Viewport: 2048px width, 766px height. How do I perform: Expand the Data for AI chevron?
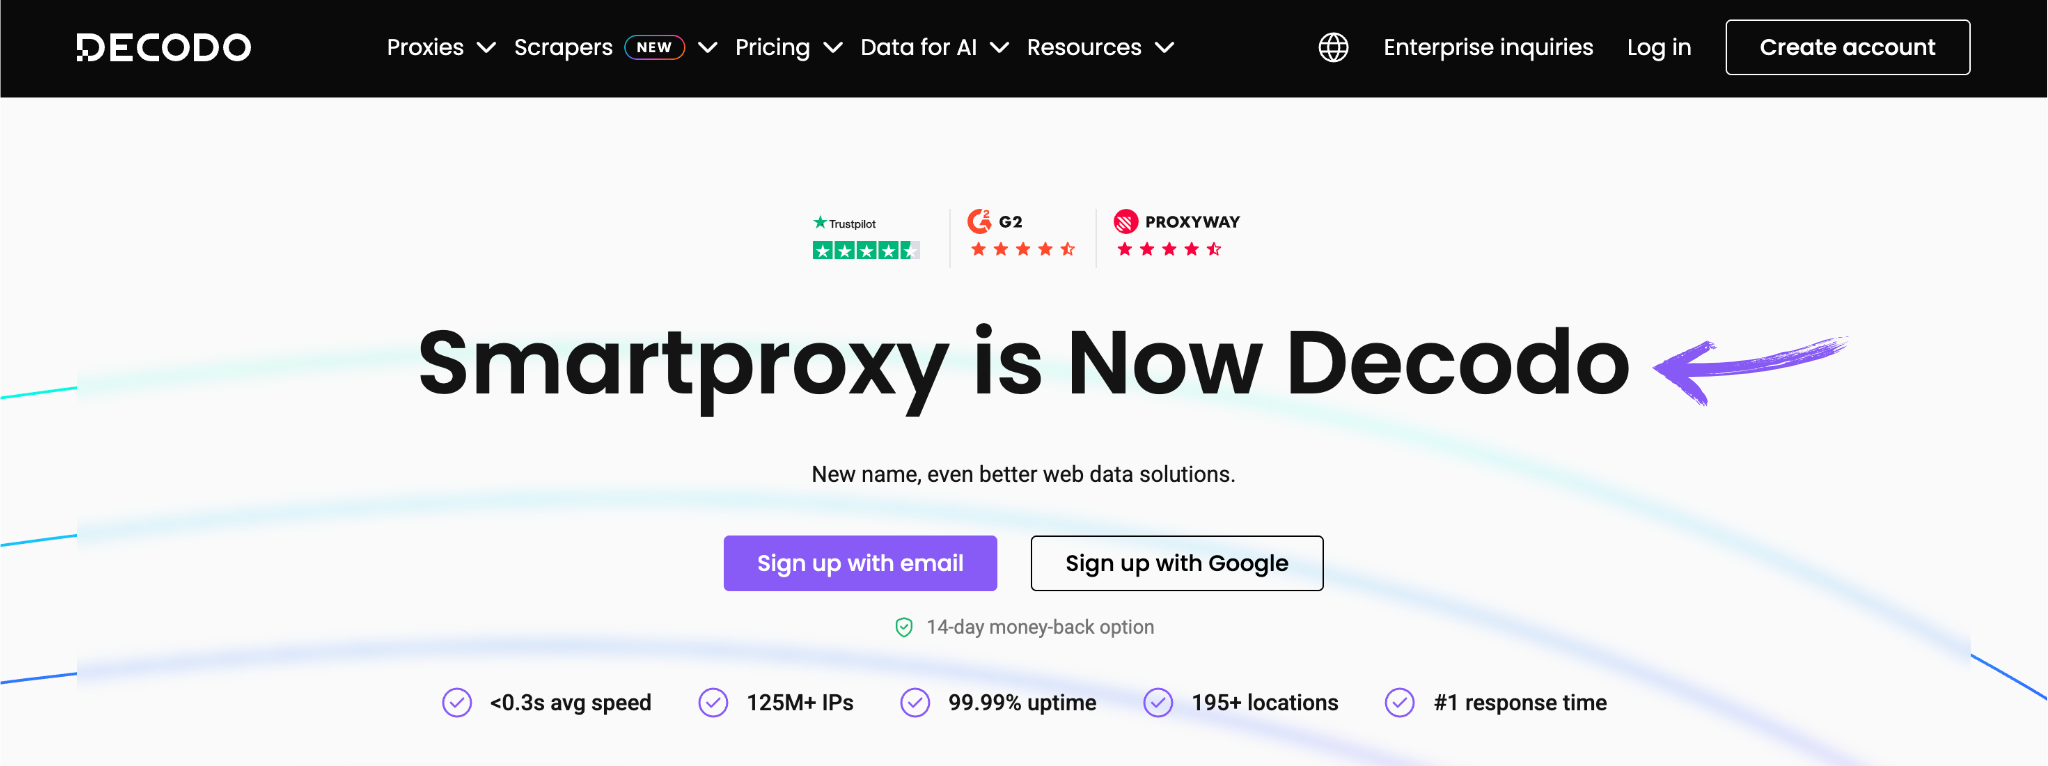[999, 47]
